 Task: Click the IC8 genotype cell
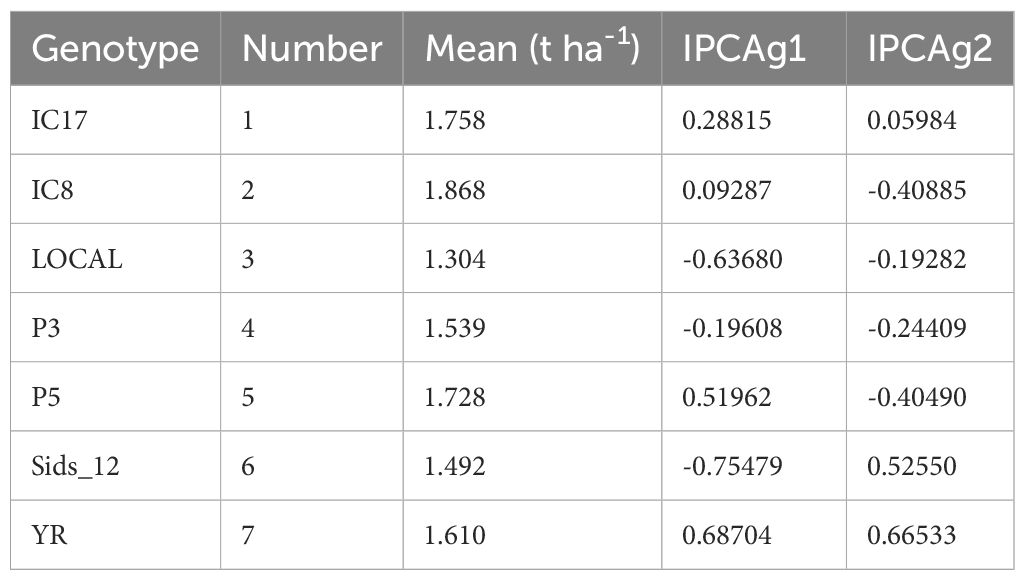coord(52,191)
